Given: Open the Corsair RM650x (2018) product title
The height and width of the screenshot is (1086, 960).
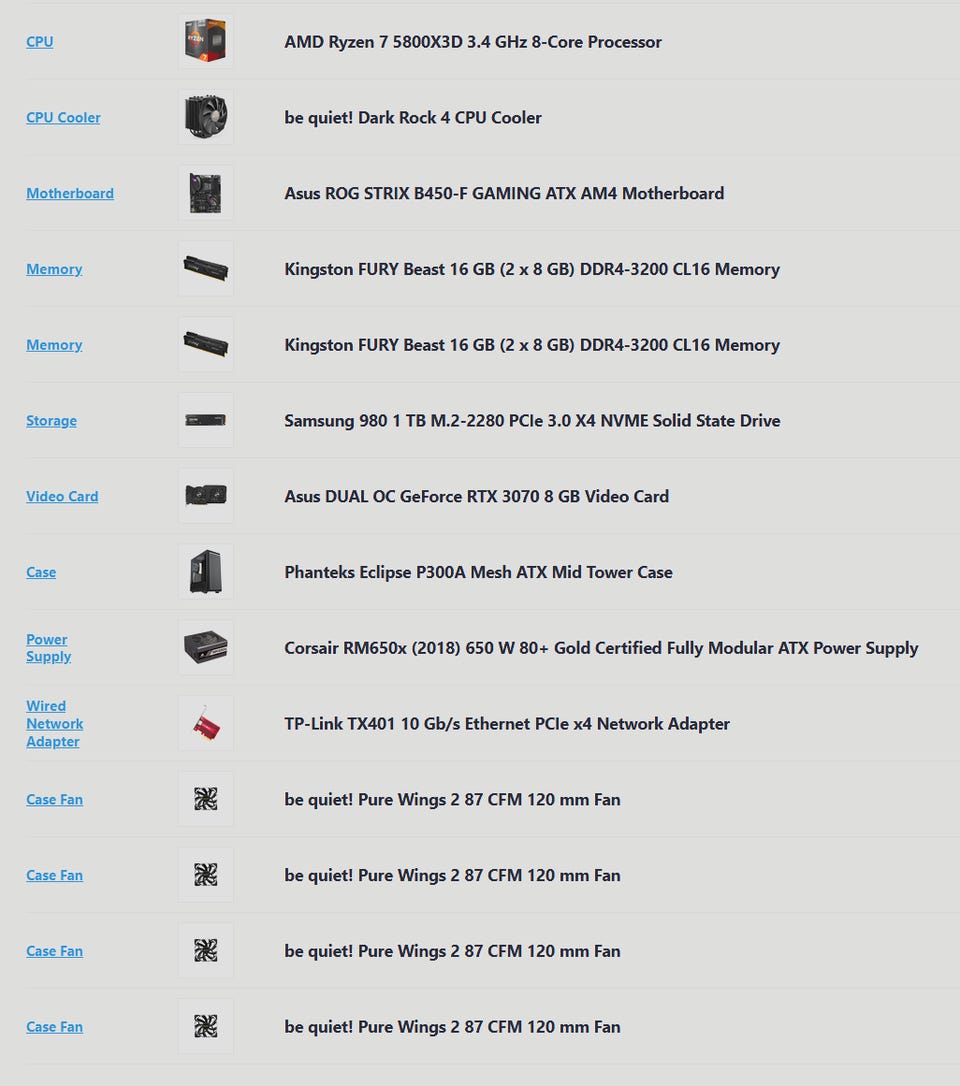Looking at the screenshot, I should click(x=601, y=648).
